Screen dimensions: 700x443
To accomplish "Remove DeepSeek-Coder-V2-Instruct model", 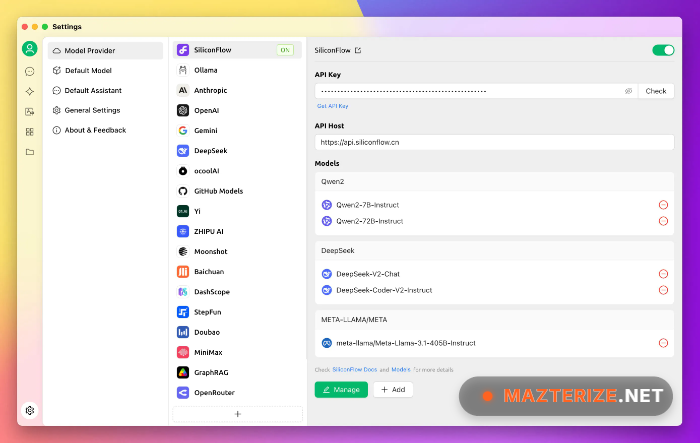I will (x=663, y=290).
